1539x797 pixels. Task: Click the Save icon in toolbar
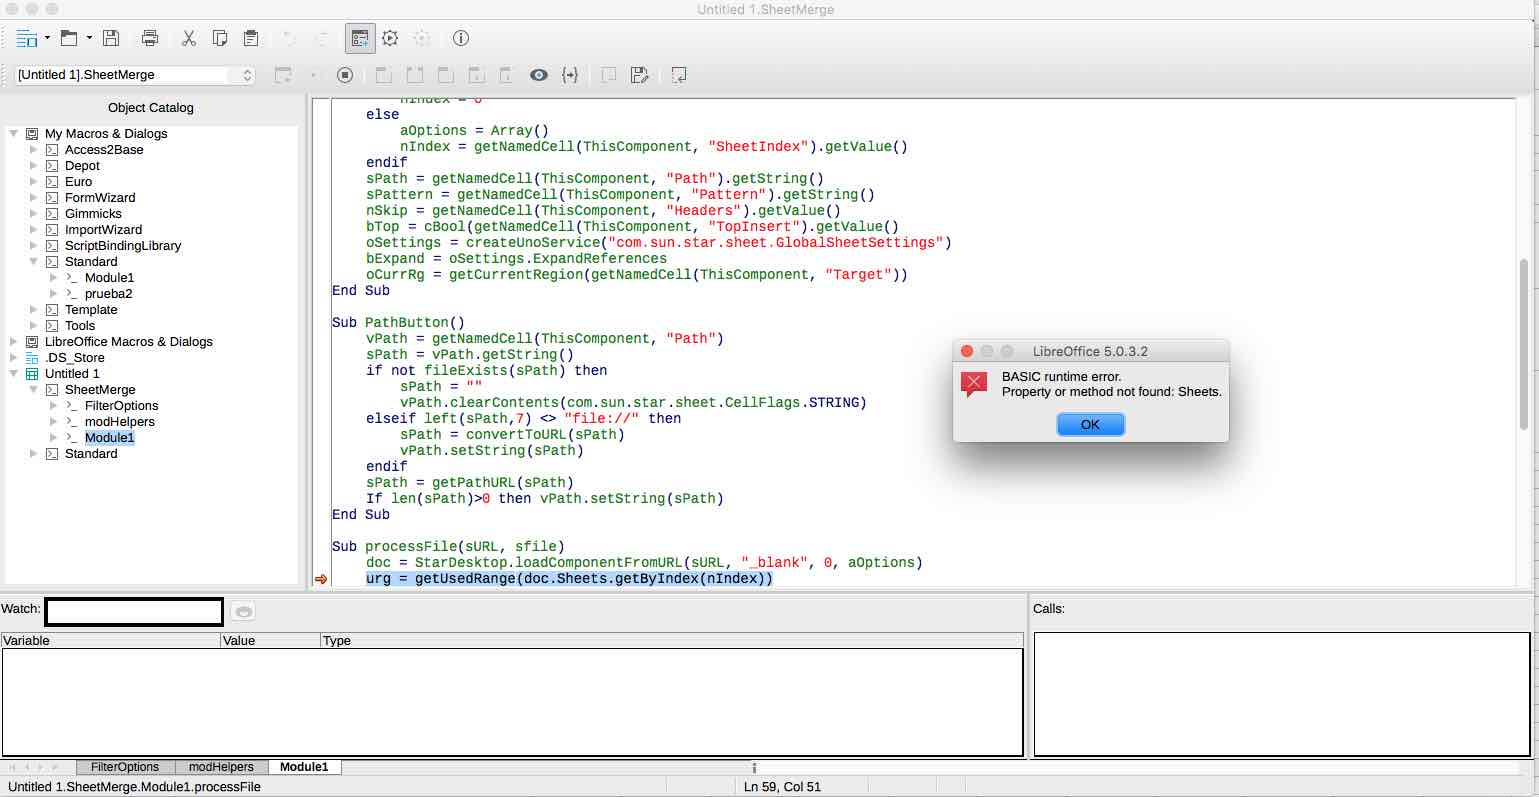click(x=111, y=38)
